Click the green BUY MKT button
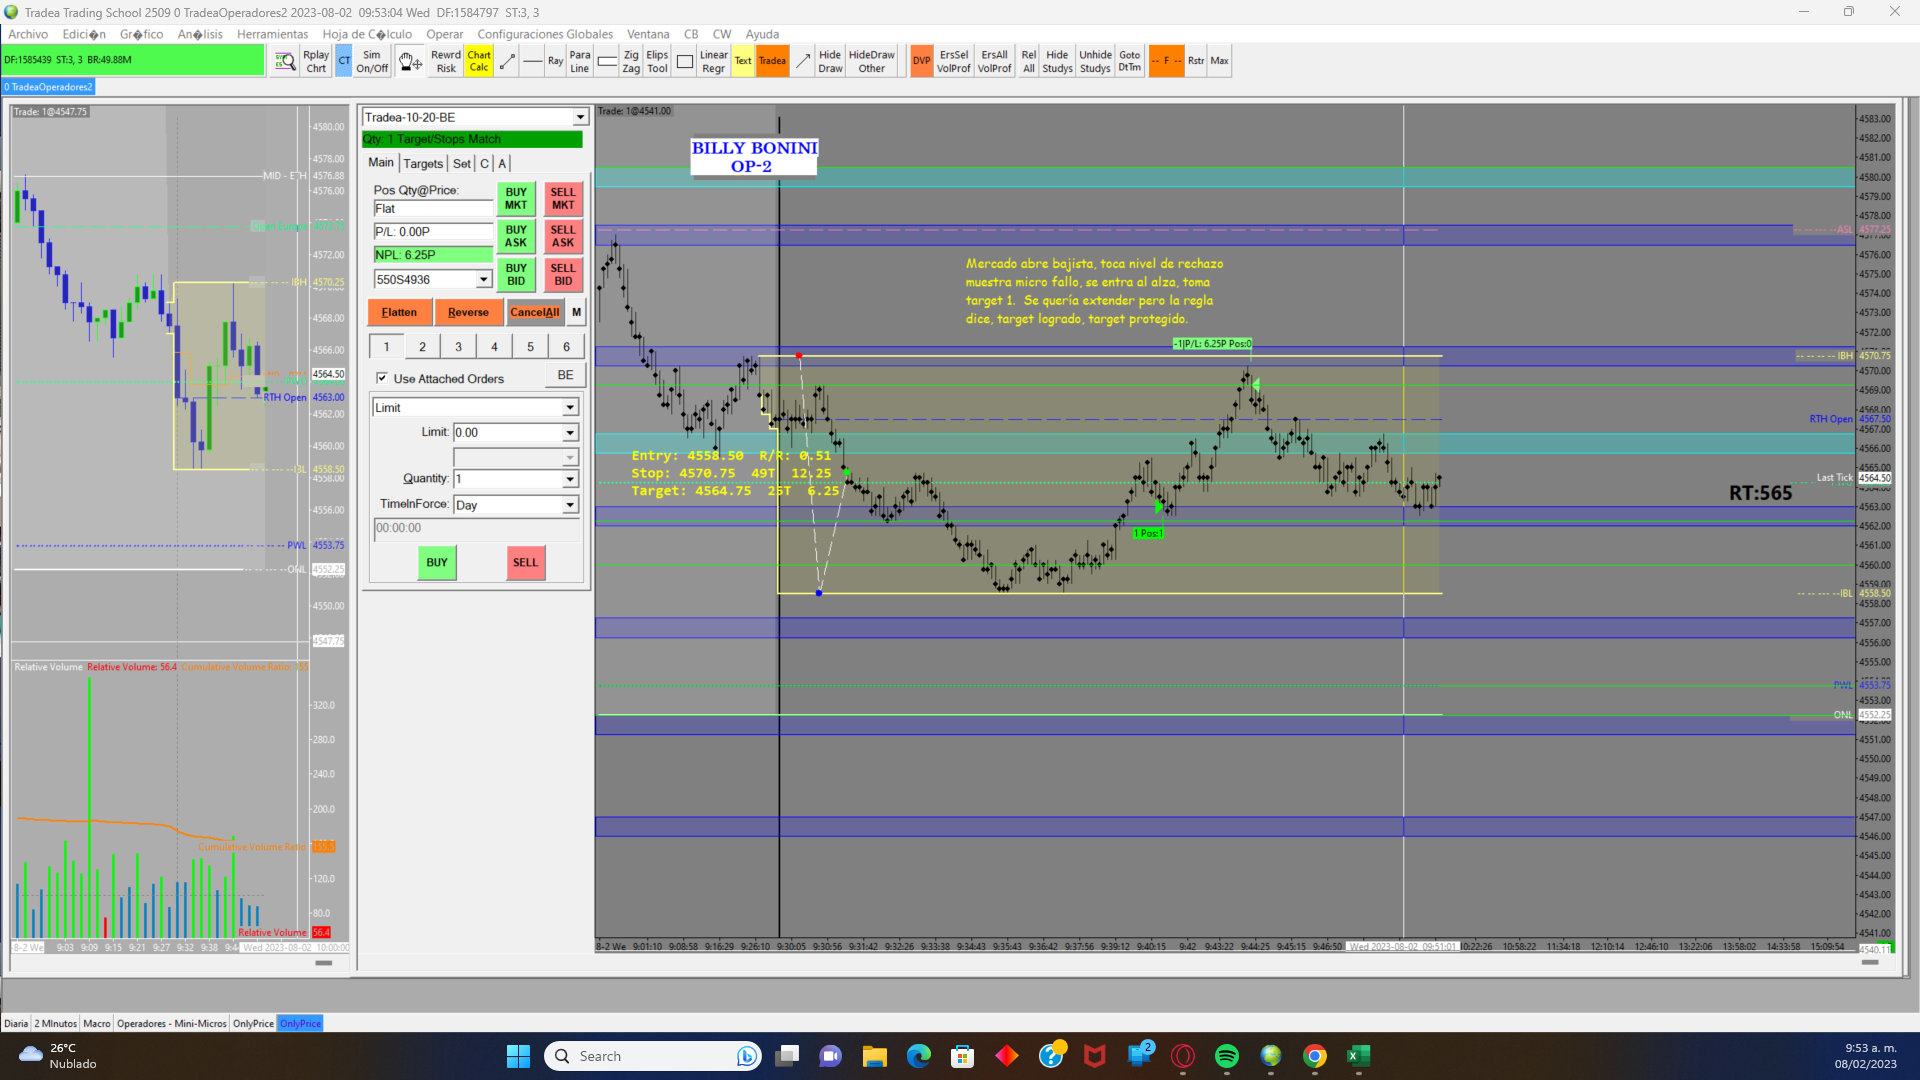 pos(516,199)
